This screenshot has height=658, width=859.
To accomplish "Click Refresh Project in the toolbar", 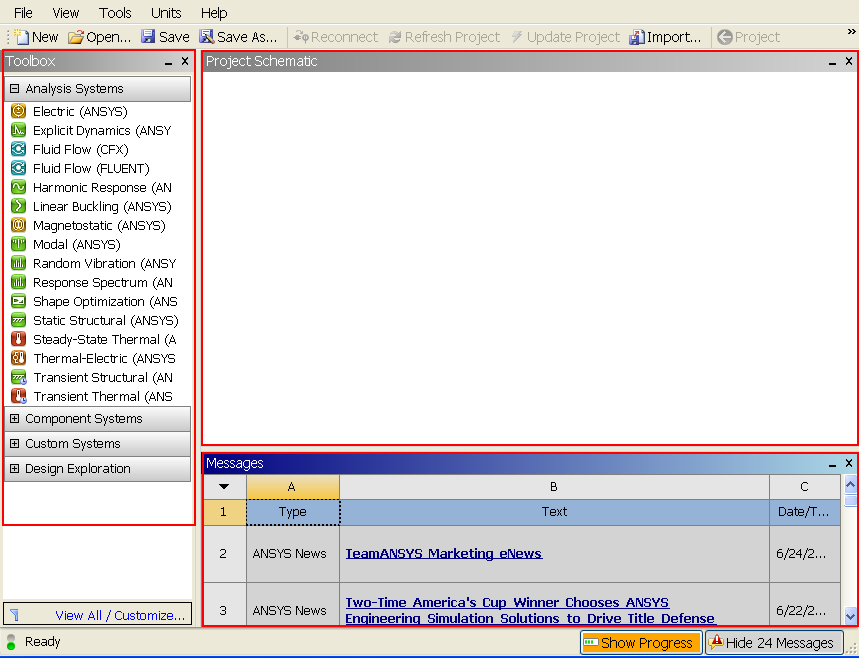I will [x=444, y=37].
